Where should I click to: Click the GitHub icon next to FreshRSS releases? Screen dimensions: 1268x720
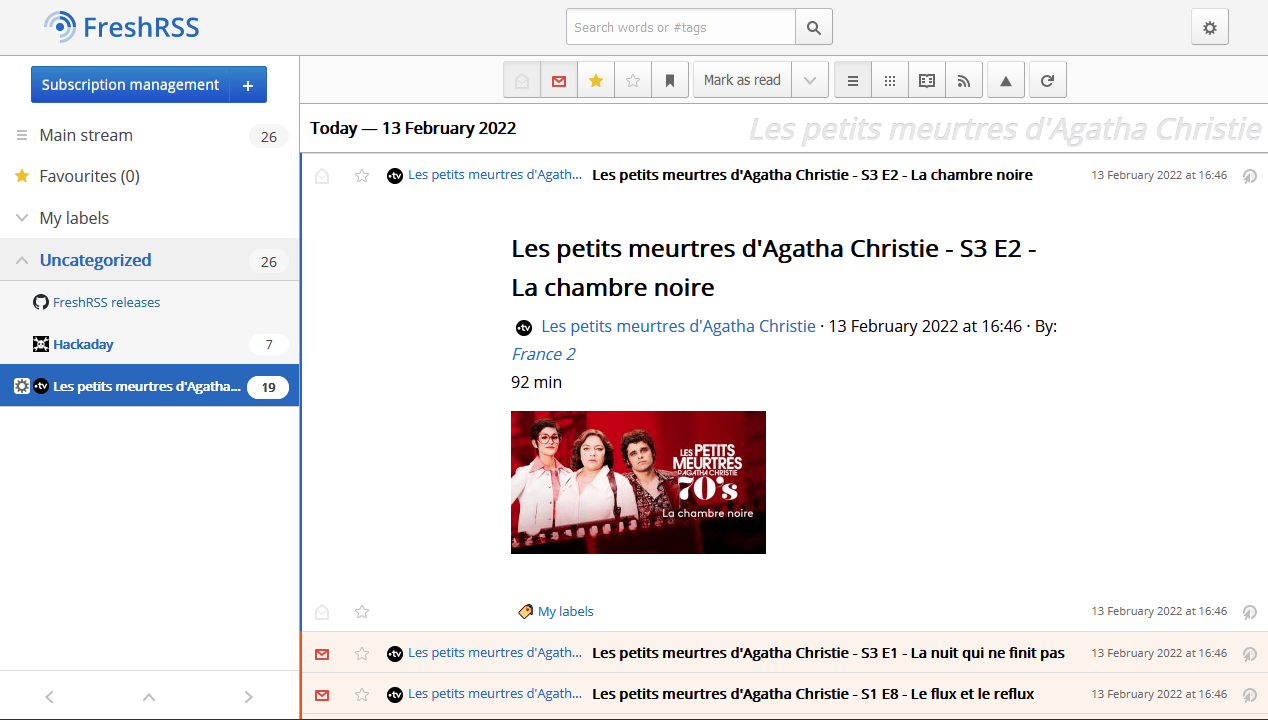(x=41, y=302)
